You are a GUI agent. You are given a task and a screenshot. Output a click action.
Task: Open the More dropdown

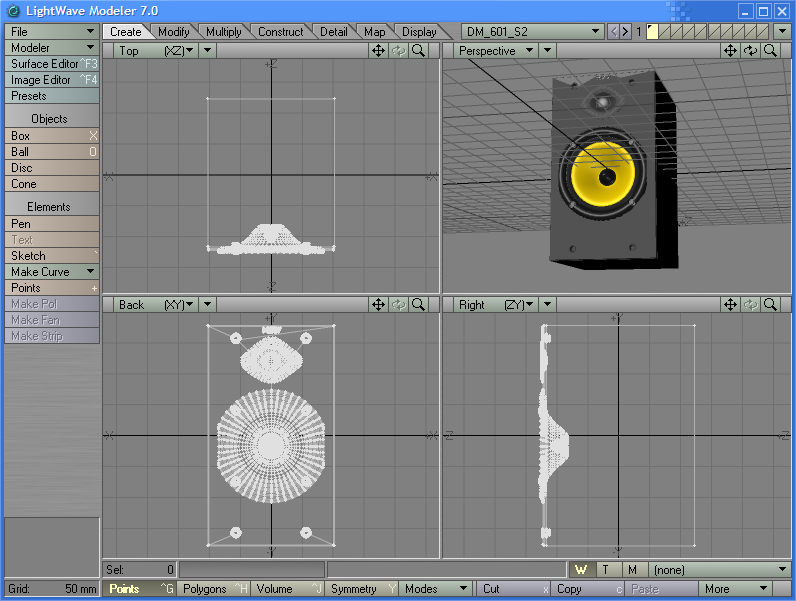[x=735, y=589]
